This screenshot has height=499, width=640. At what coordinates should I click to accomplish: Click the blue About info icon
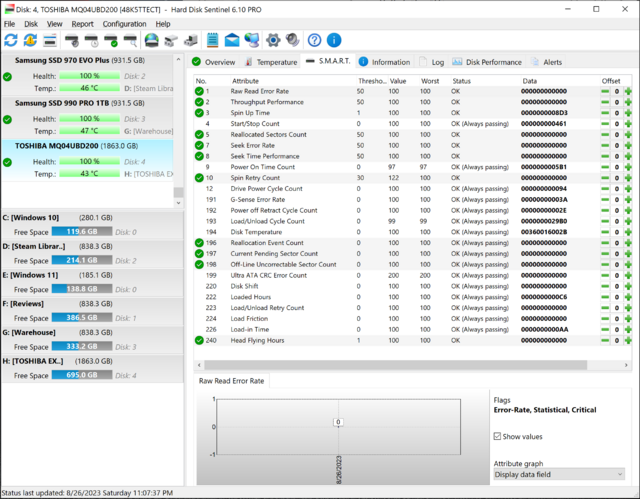pos(334,40)
